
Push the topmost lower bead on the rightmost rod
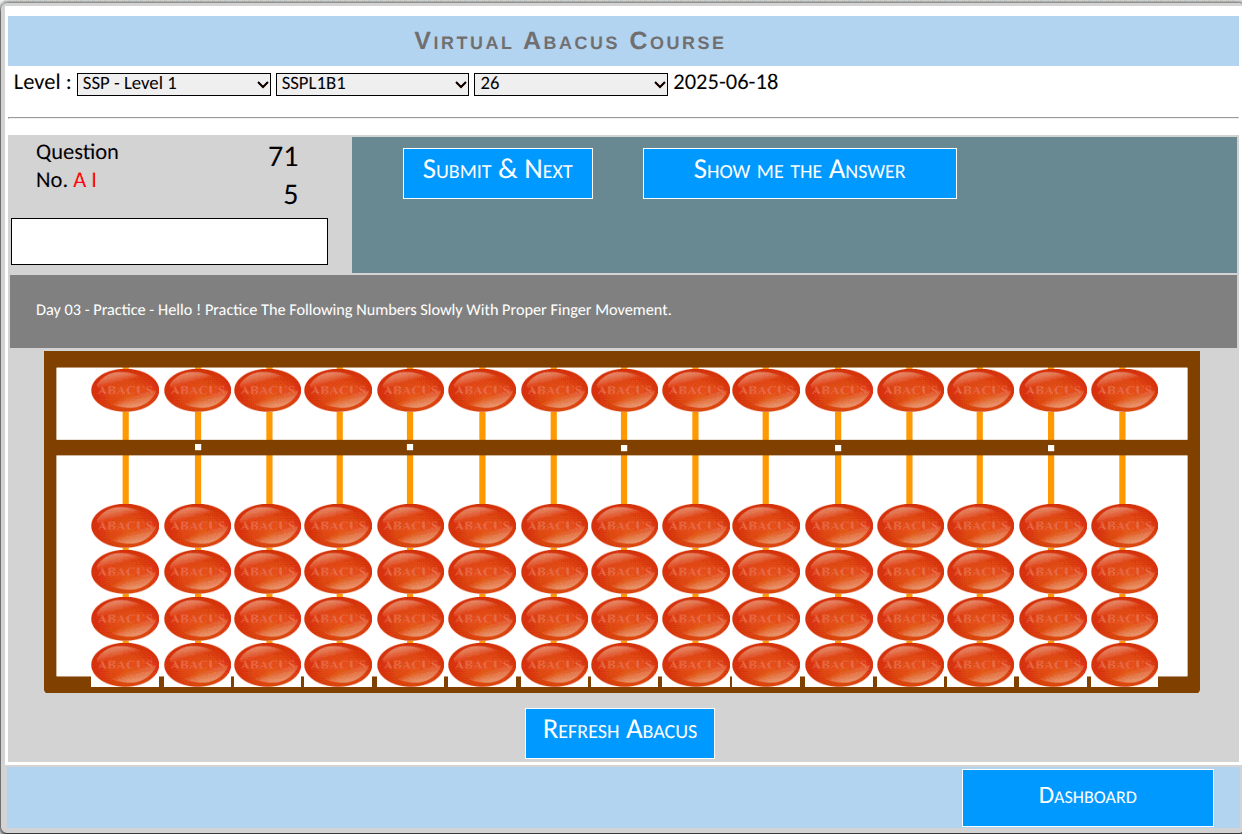pos(1124,526)
